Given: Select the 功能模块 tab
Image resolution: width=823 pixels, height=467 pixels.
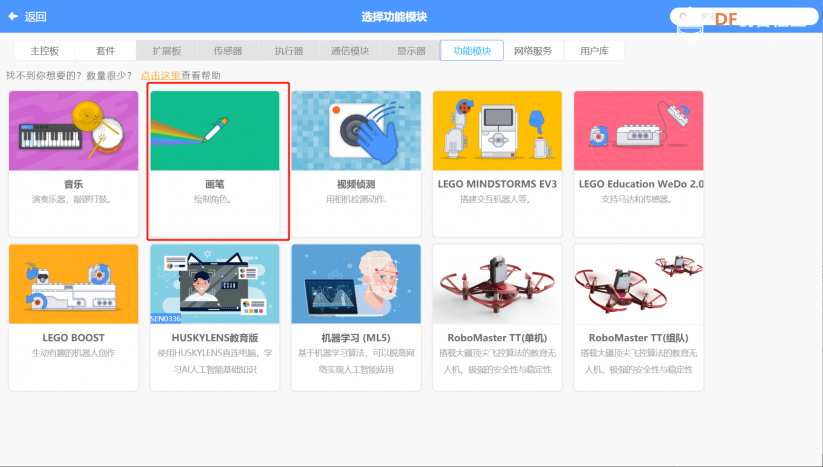Looking at the screenshot, I should (x=472, y=51).
